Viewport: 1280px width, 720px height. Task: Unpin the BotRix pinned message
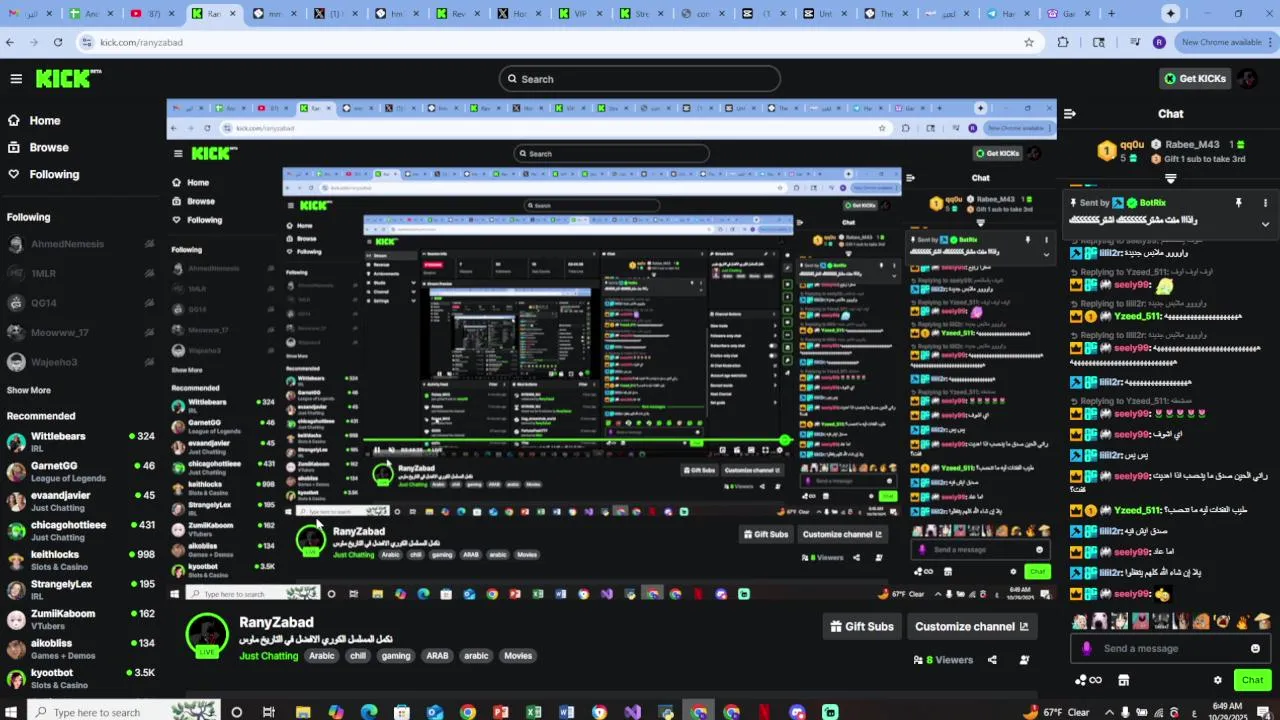pyautogui.click(x=1238, y=203)
